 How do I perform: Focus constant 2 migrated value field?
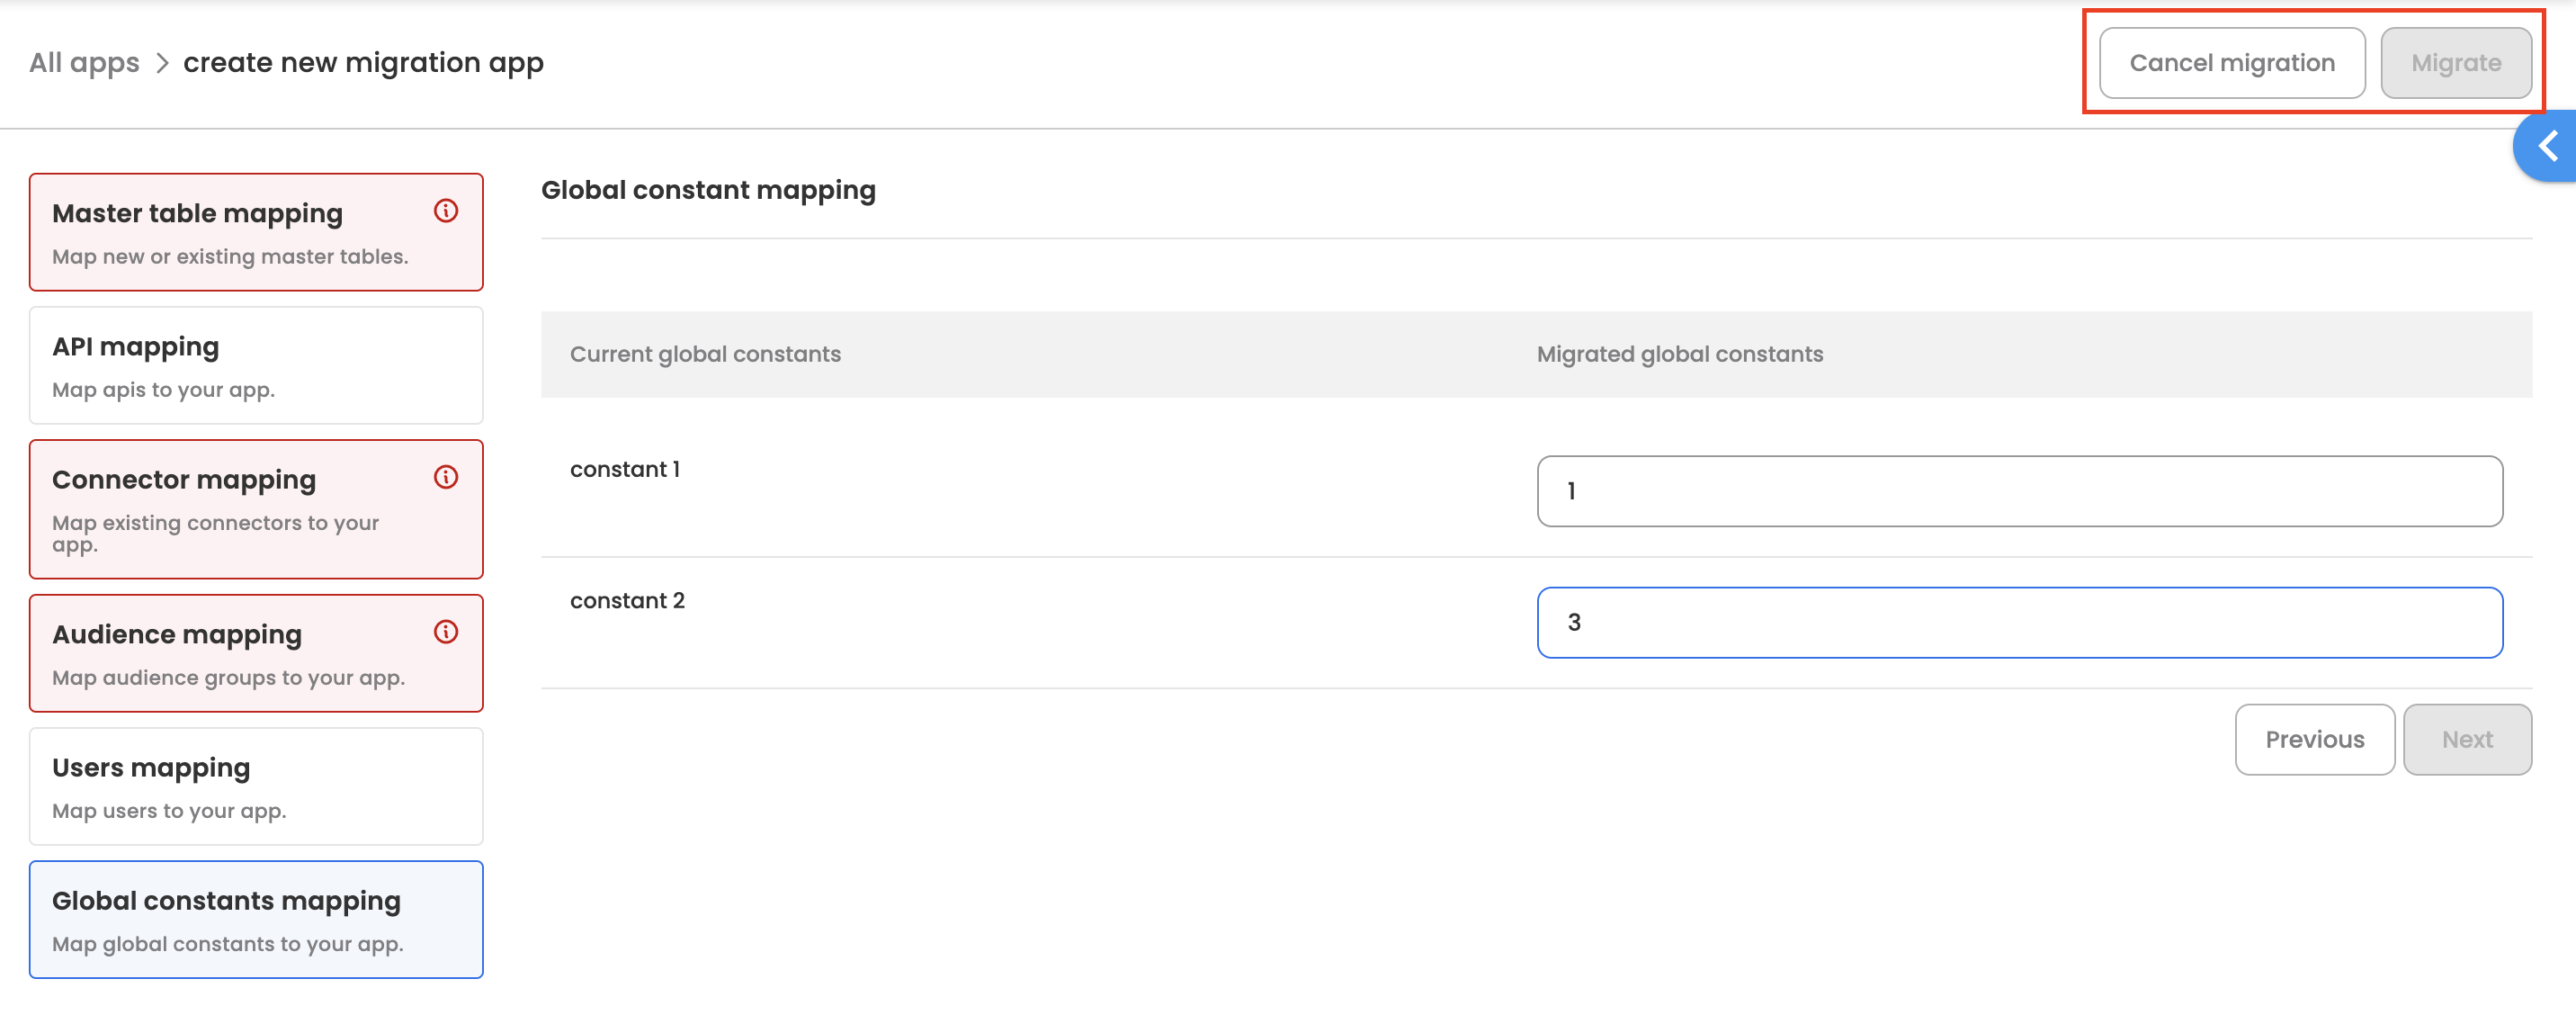2019,623
